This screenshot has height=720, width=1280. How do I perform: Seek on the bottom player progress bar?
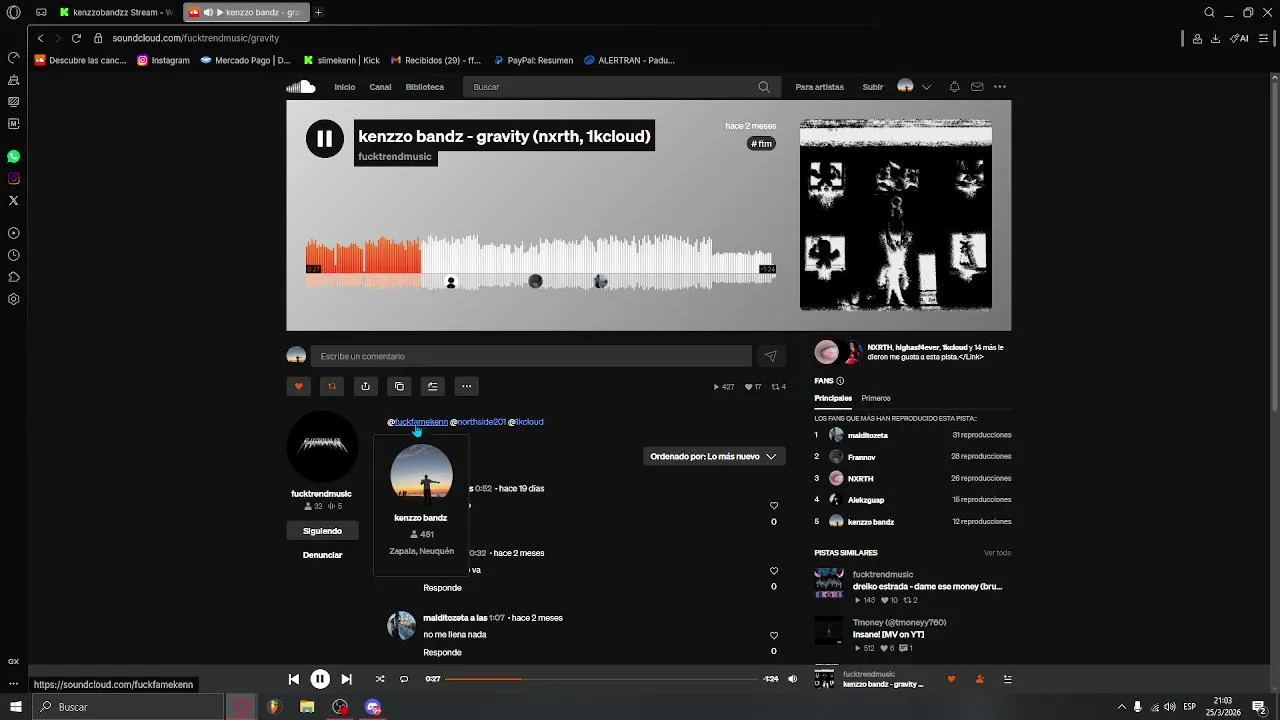click(x=601, y=679)
